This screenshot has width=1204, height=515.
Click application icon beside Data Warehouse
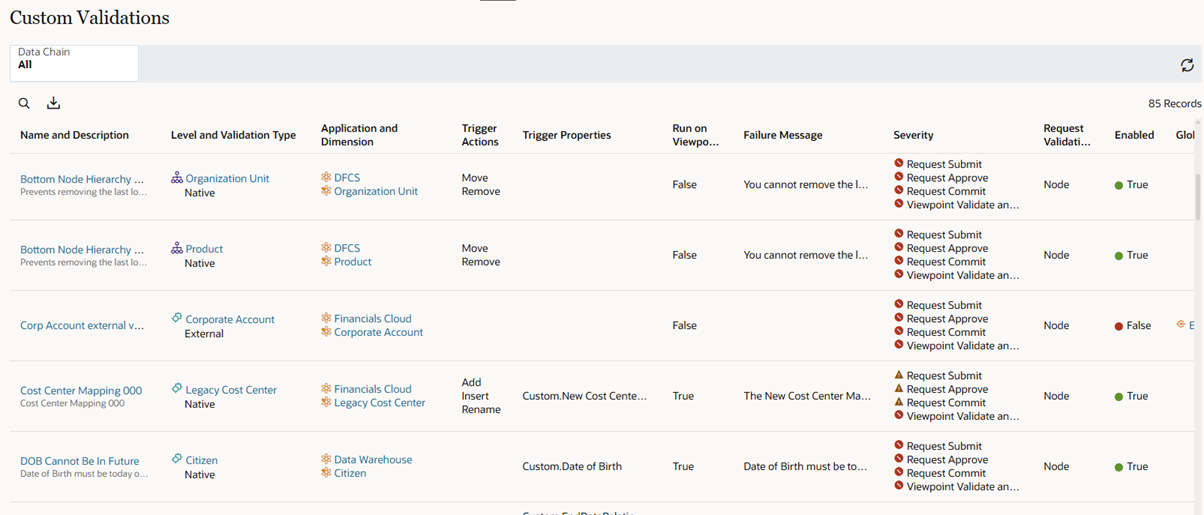(x=326, y=459)
